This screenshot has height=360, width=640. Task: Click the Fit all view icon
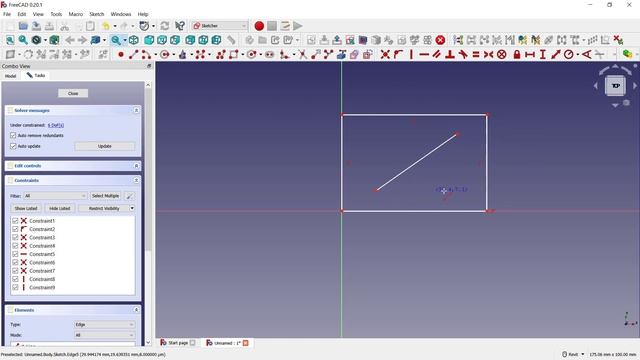point(10,40)
